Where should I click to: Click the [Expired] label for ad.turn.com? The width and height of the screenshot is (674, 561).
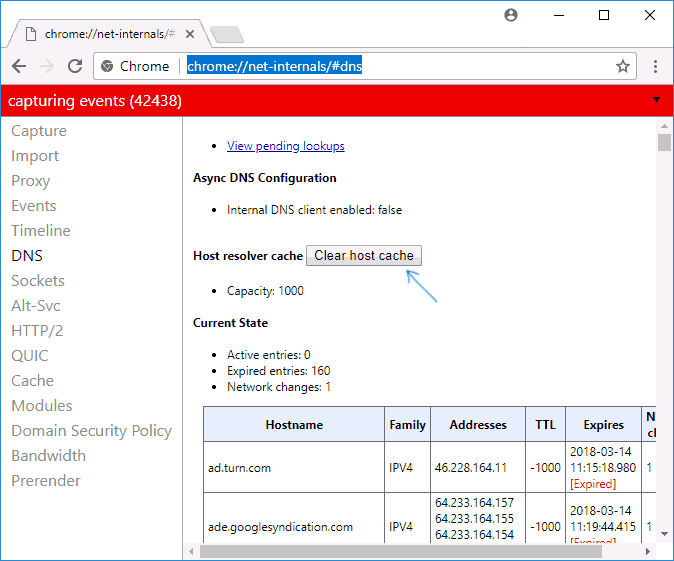pos(593,484)
